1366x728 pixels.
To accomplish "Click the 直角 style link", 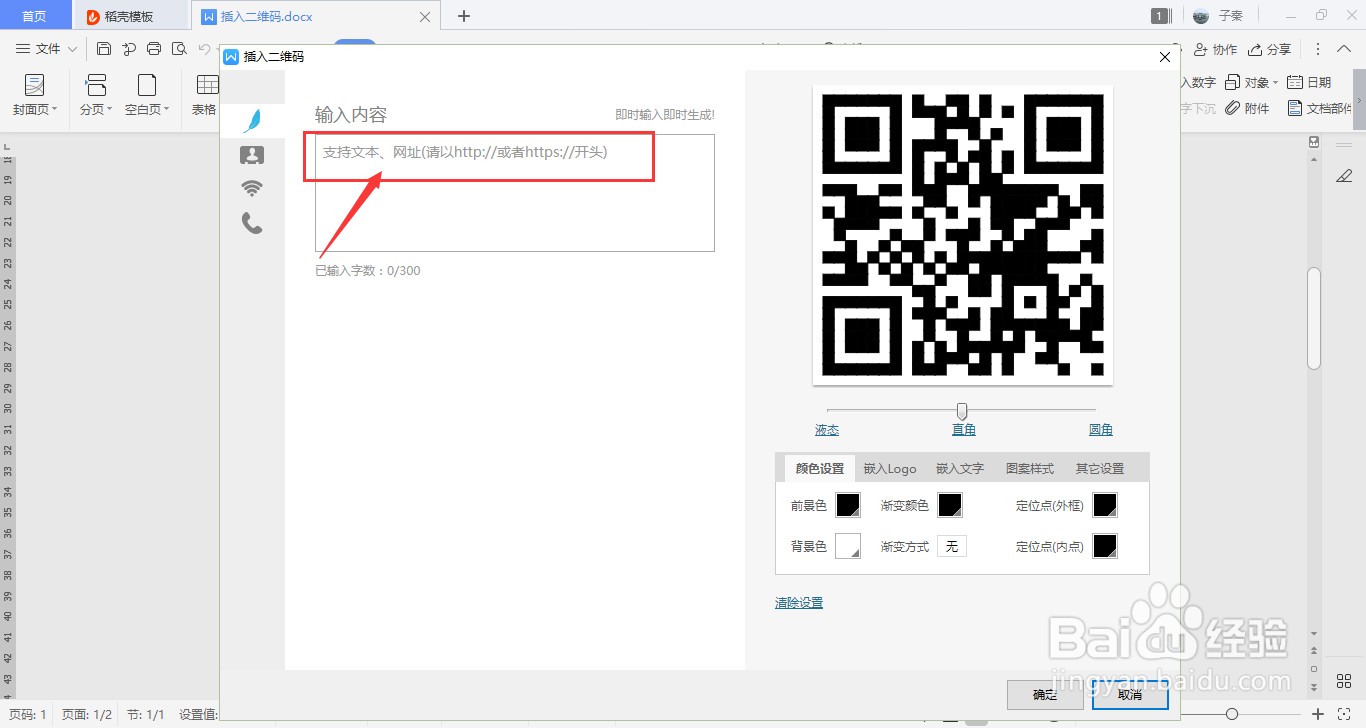I will click(x=964, y=430).
